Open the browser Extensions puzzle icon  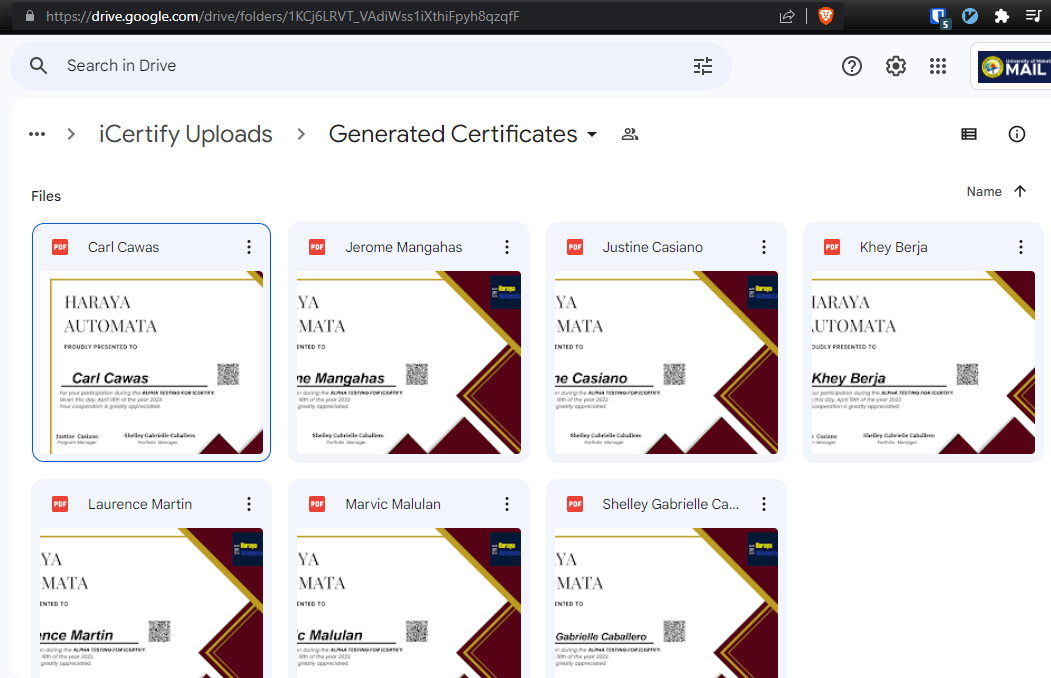[x=1001, y=16]
